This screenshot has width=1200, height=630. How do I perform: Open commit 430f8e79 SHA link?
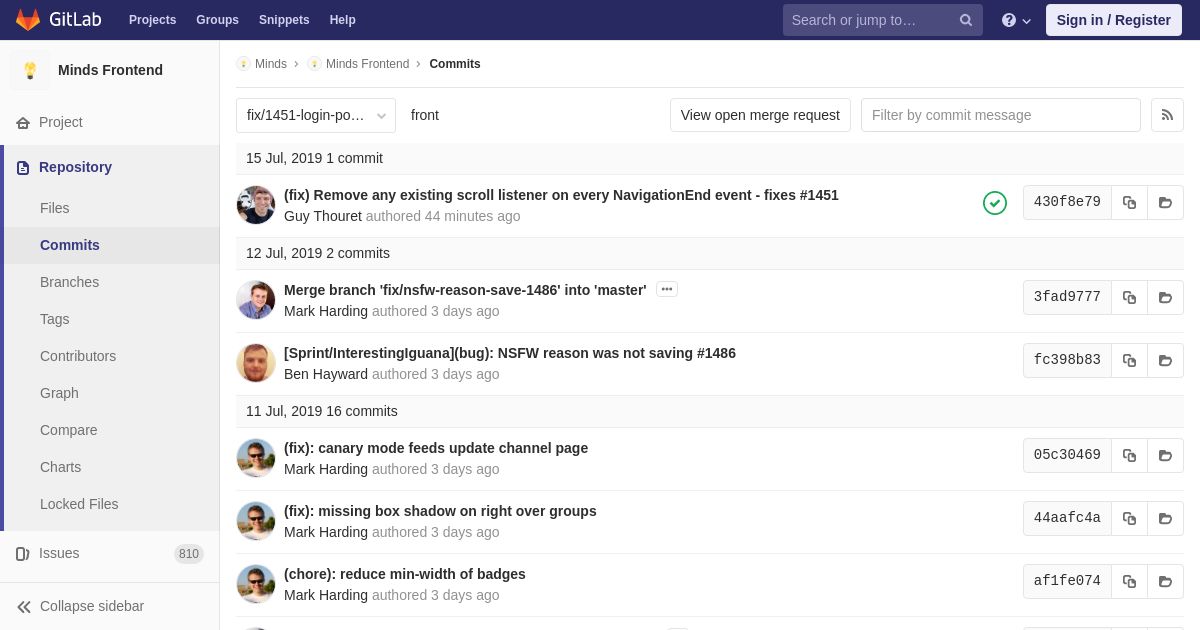(x=1067, y=202)
